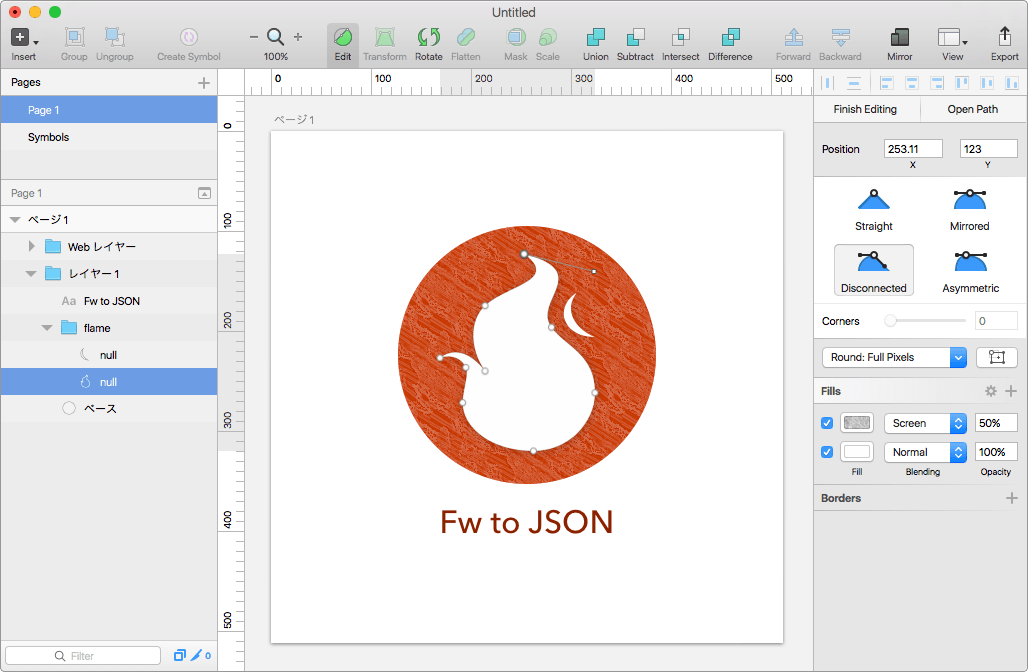Uncheck the Normal blending fill checkbox
1028x672 pixels.
[x=827, y=452]
